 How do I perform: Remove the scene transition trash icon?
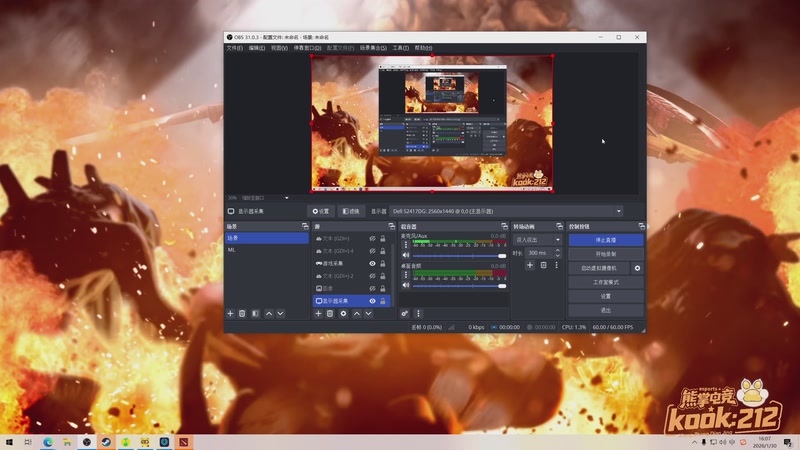click(543, 265)
